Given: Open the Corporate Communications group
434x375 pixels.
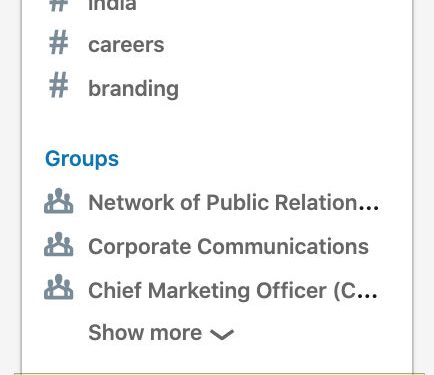Looking at the screenshot, I should tap(228, 246).
